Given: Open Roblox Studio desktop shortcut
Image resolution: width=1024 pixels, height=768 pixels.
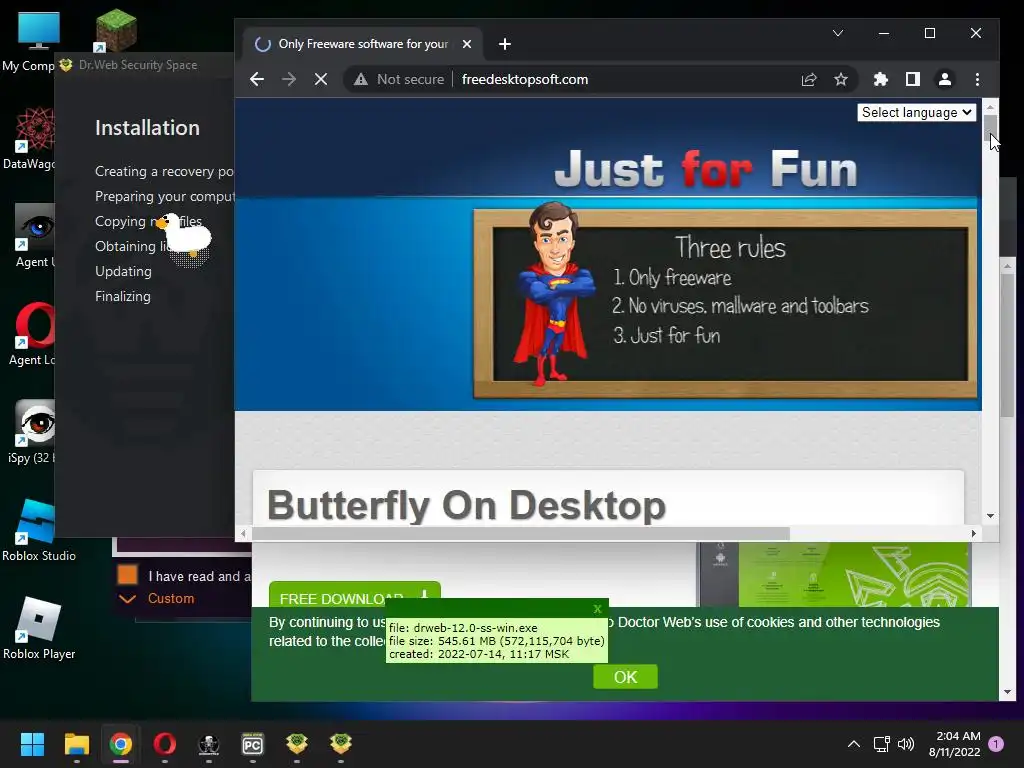Looking at the screenshot, I should [x=39, y=530].
